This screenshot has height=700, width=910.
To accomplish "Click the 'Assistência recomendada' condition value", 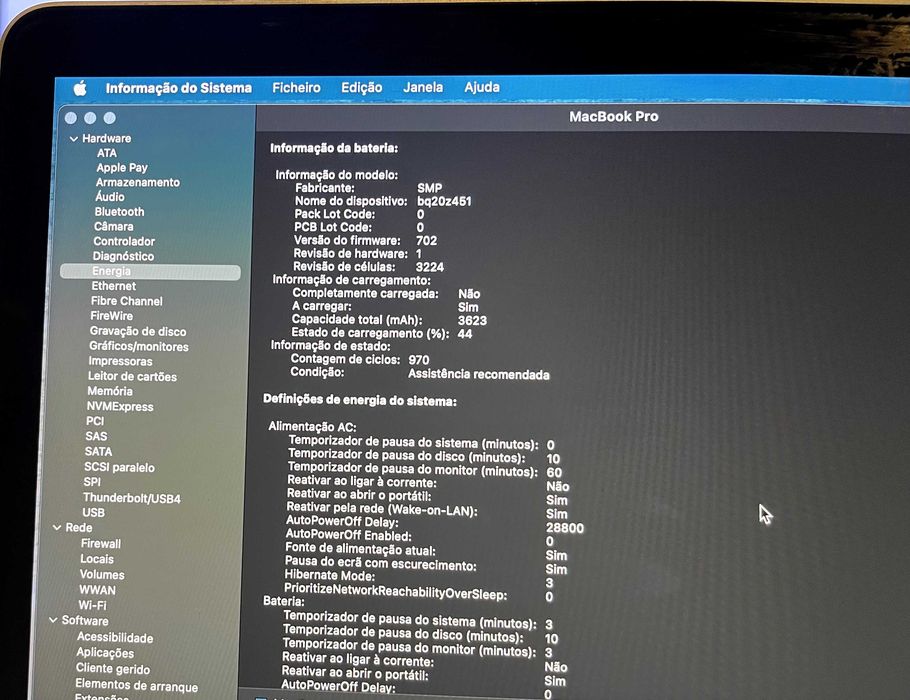I will [479, 374].
